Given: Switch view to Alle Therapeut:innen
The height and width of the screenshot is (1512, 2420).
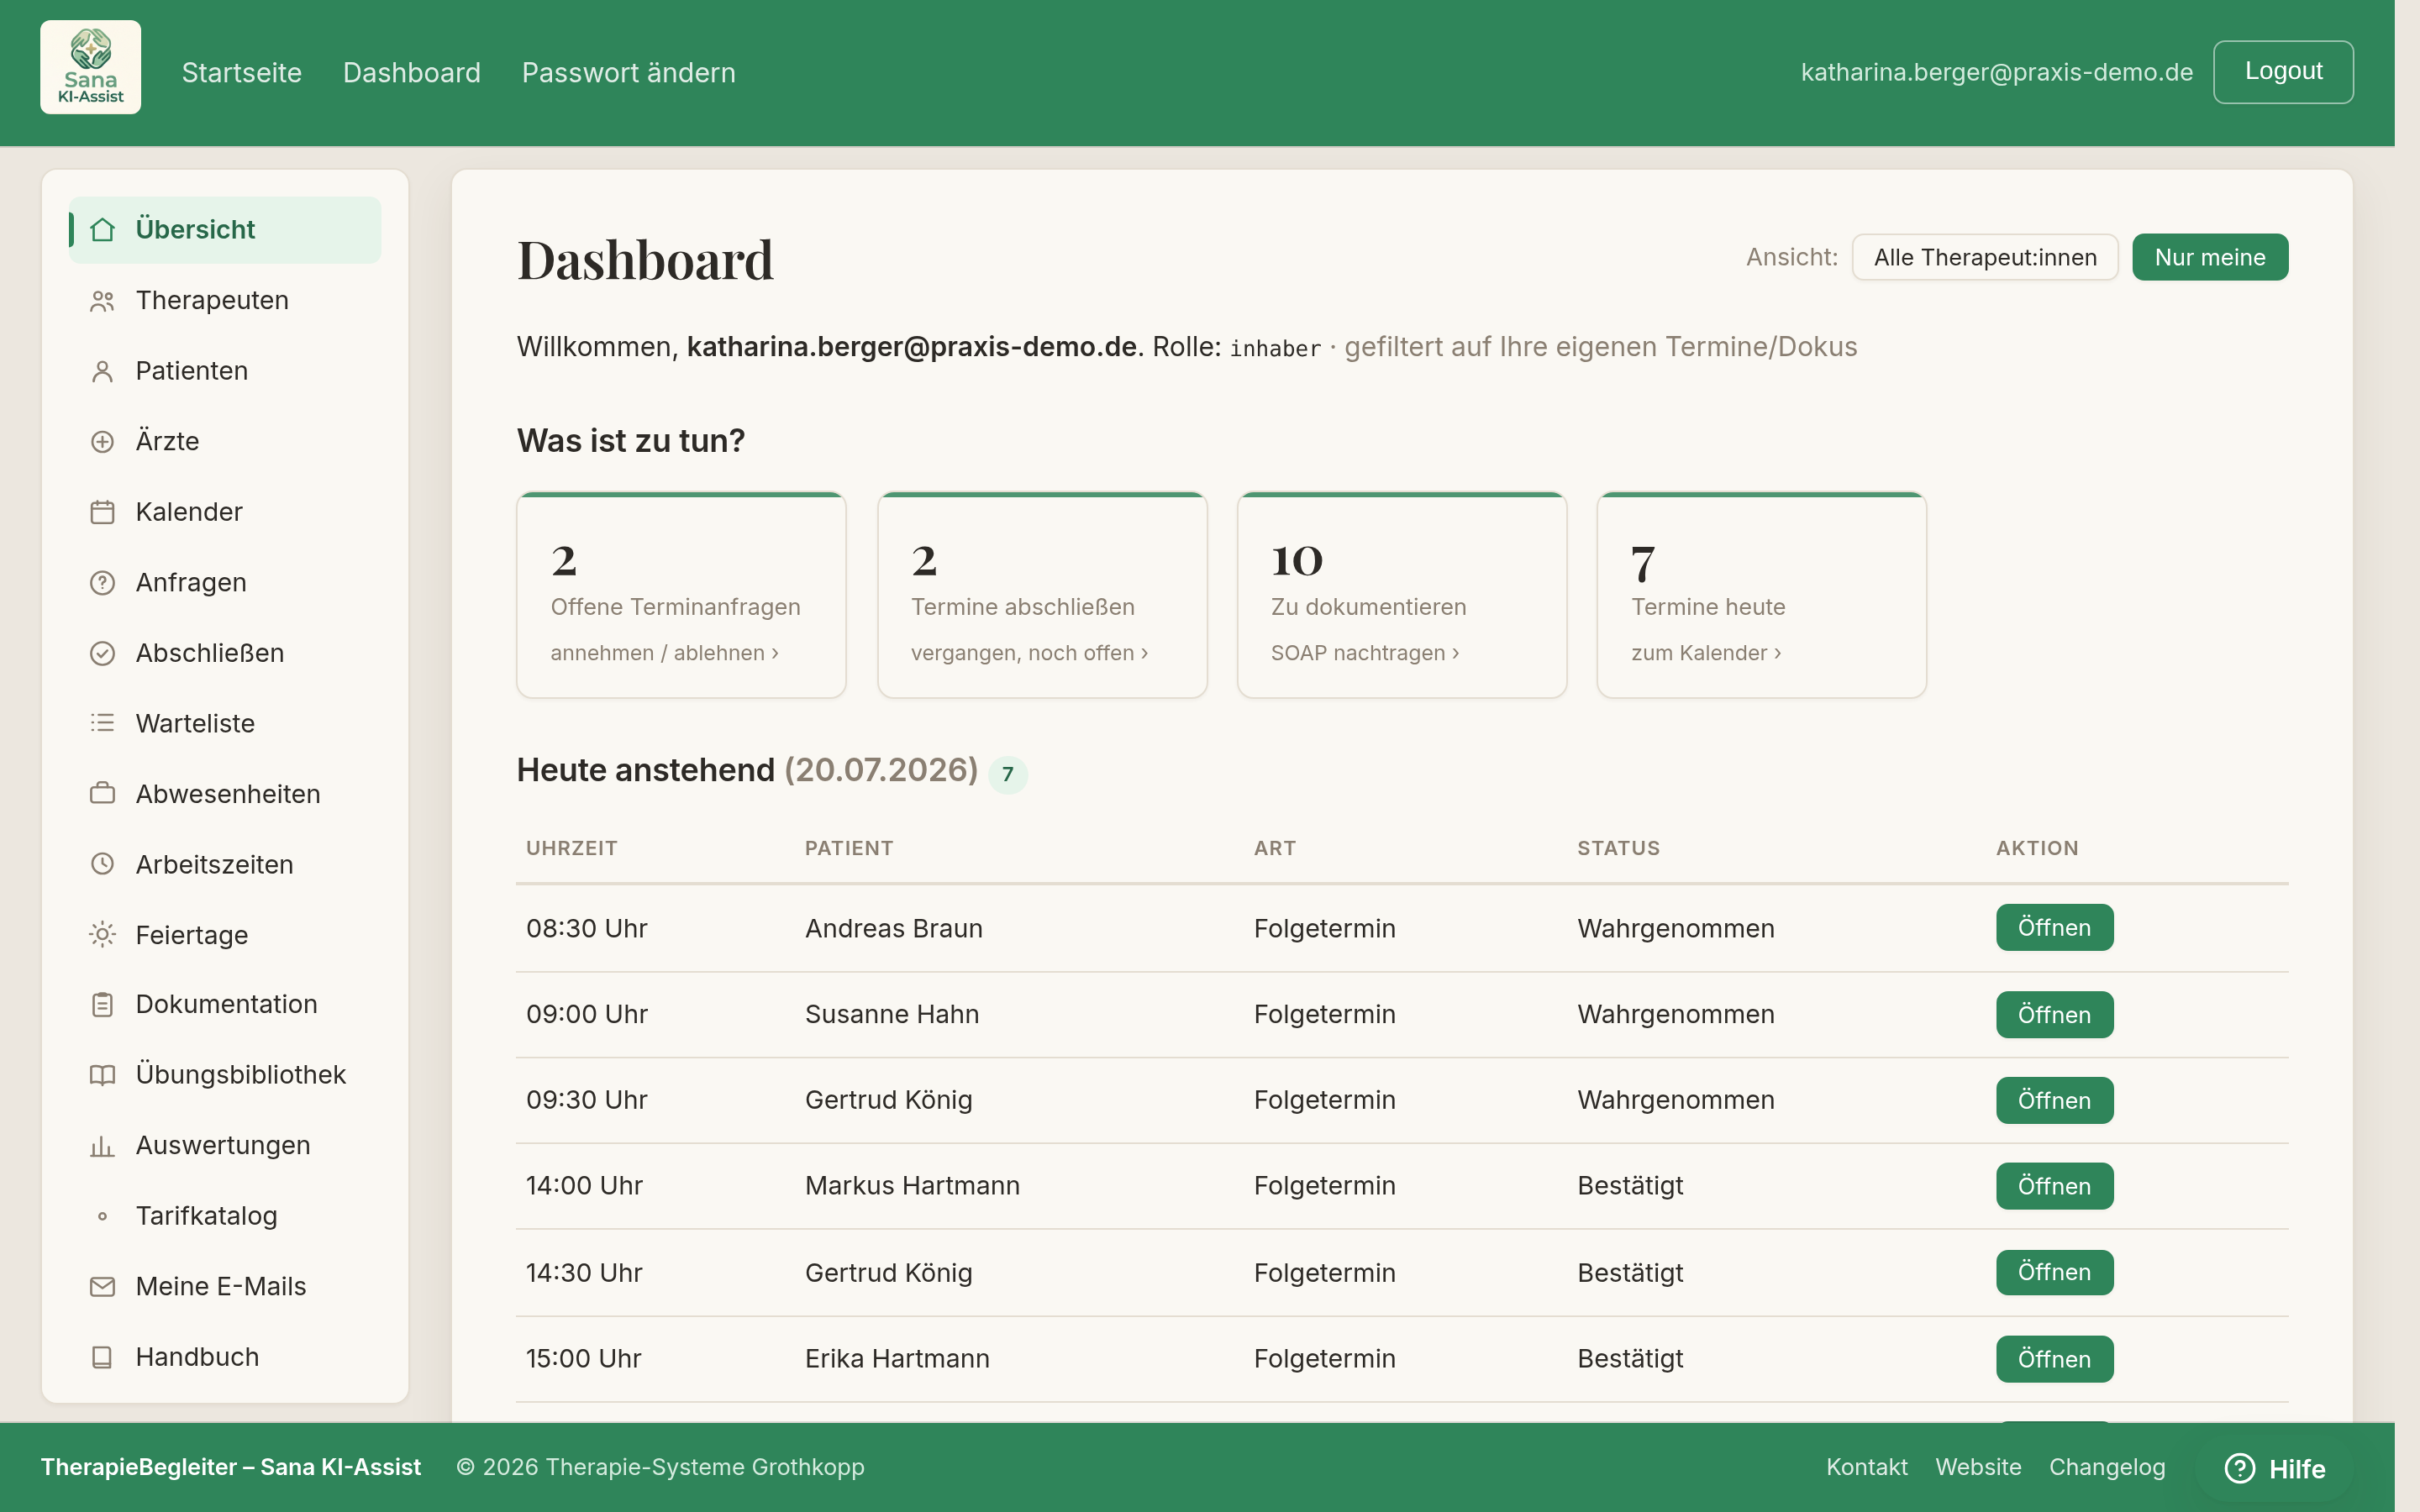Looking at the screenshot, I should (1984, 257).
